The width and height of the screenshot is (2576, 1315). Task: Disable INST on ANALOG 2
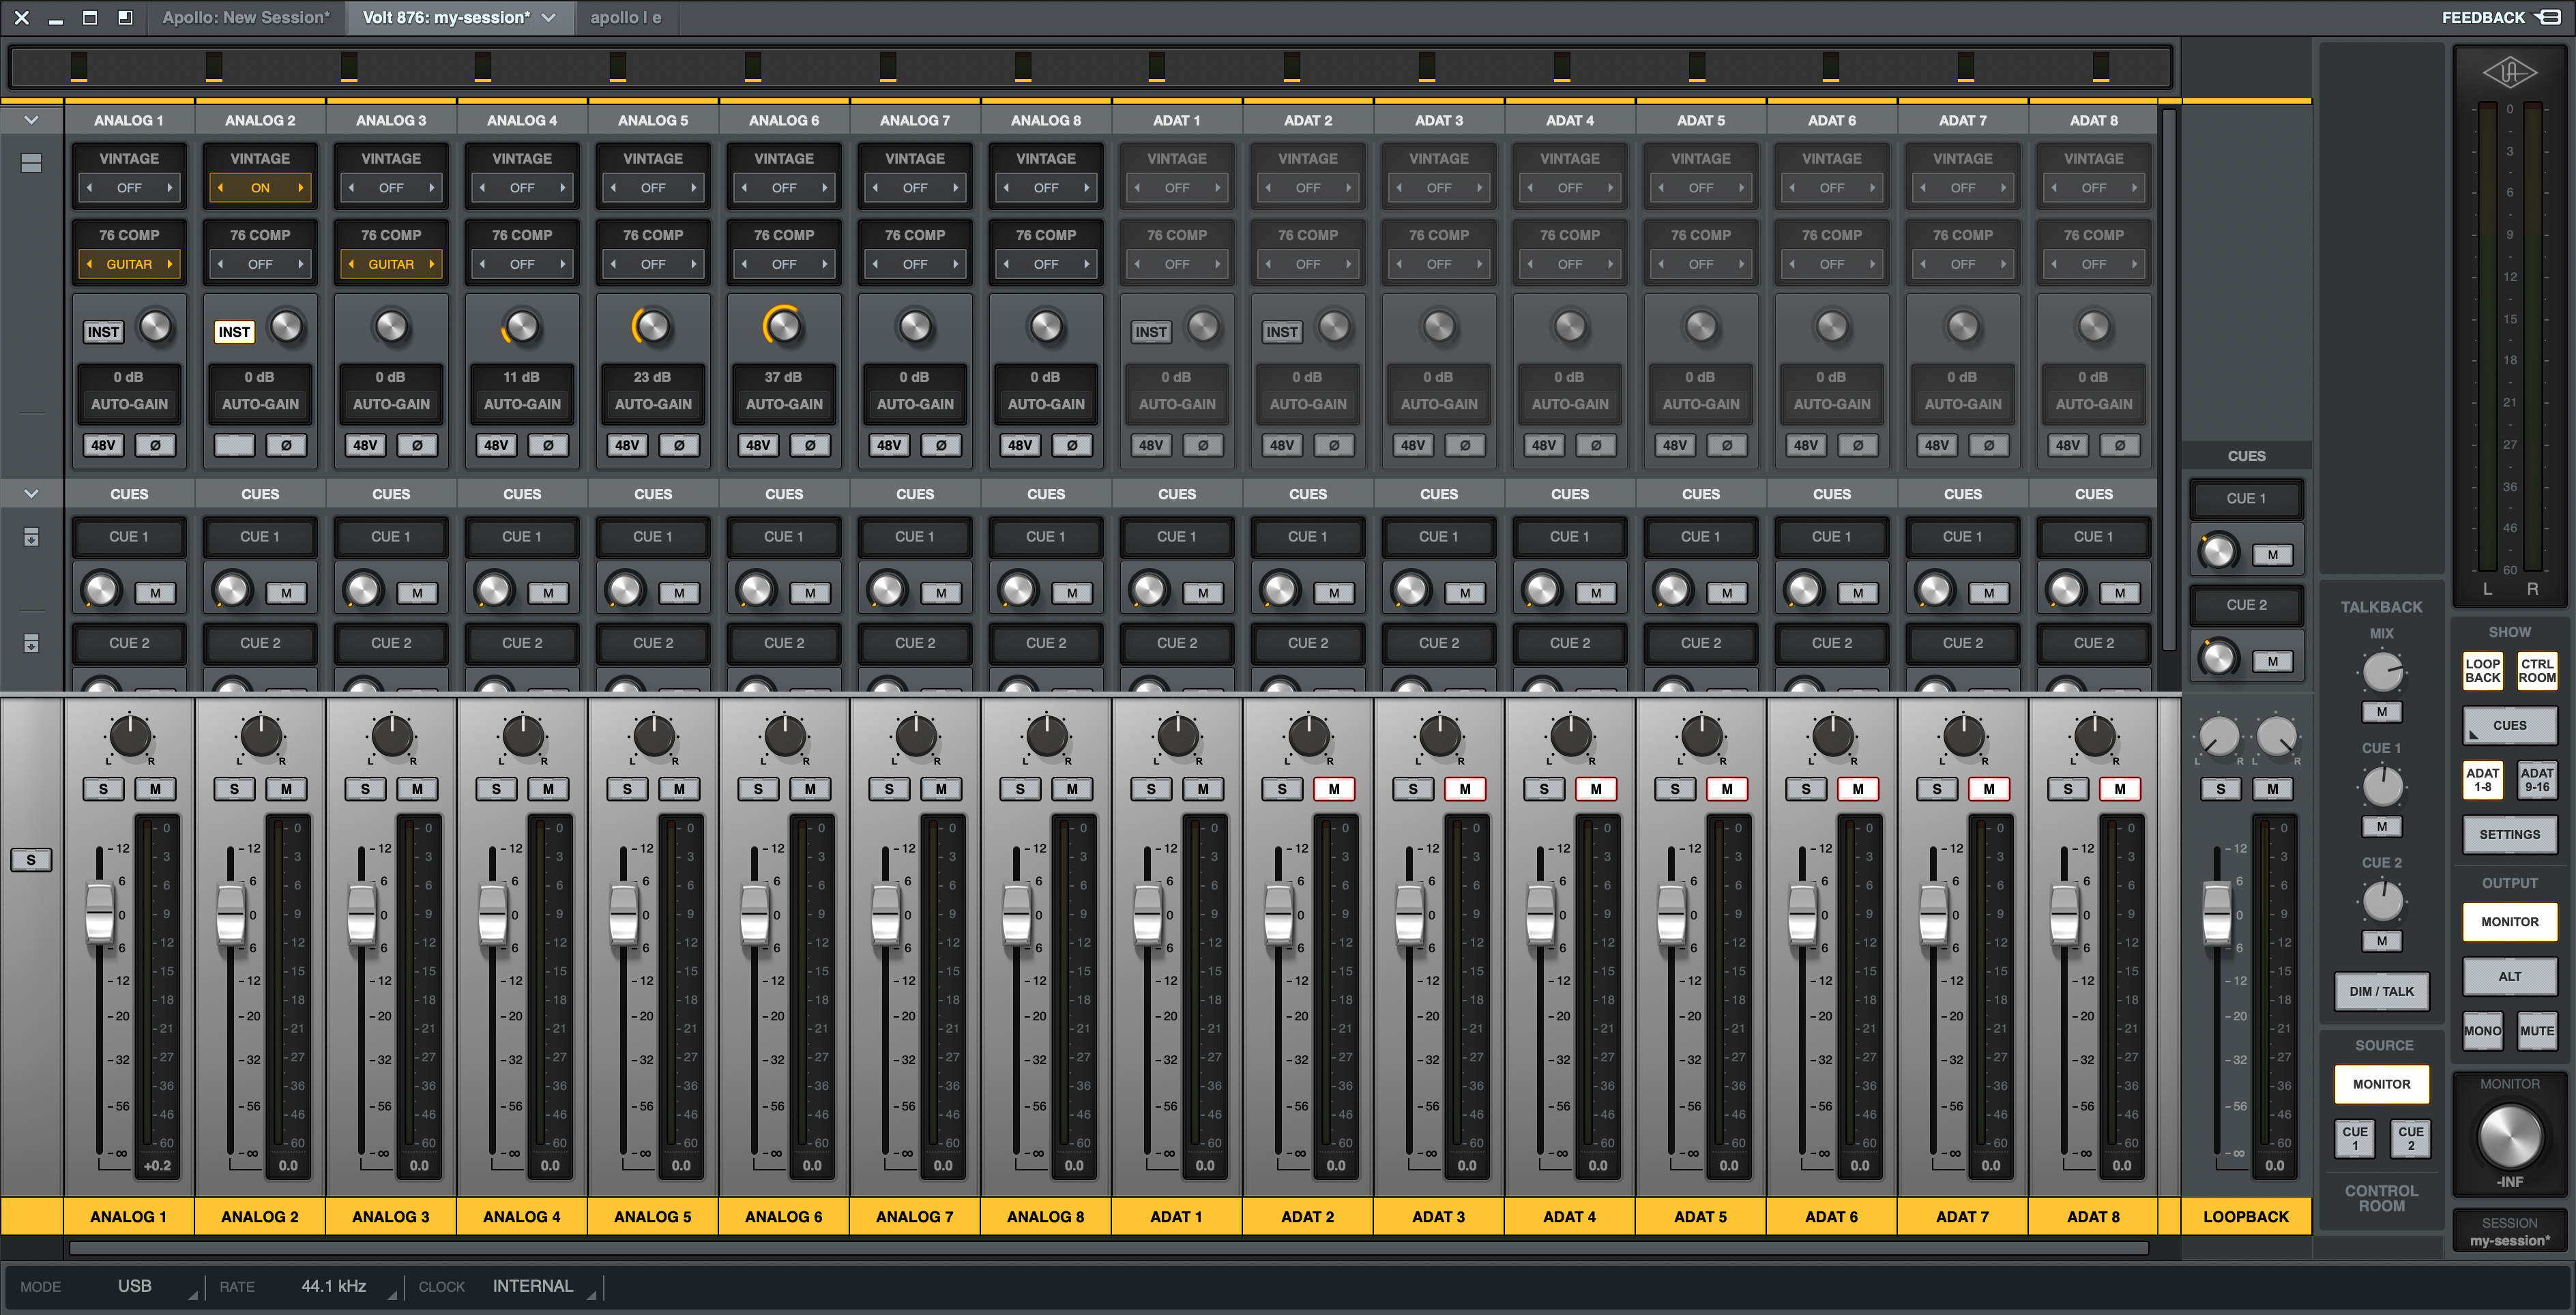tap(234, 332)
